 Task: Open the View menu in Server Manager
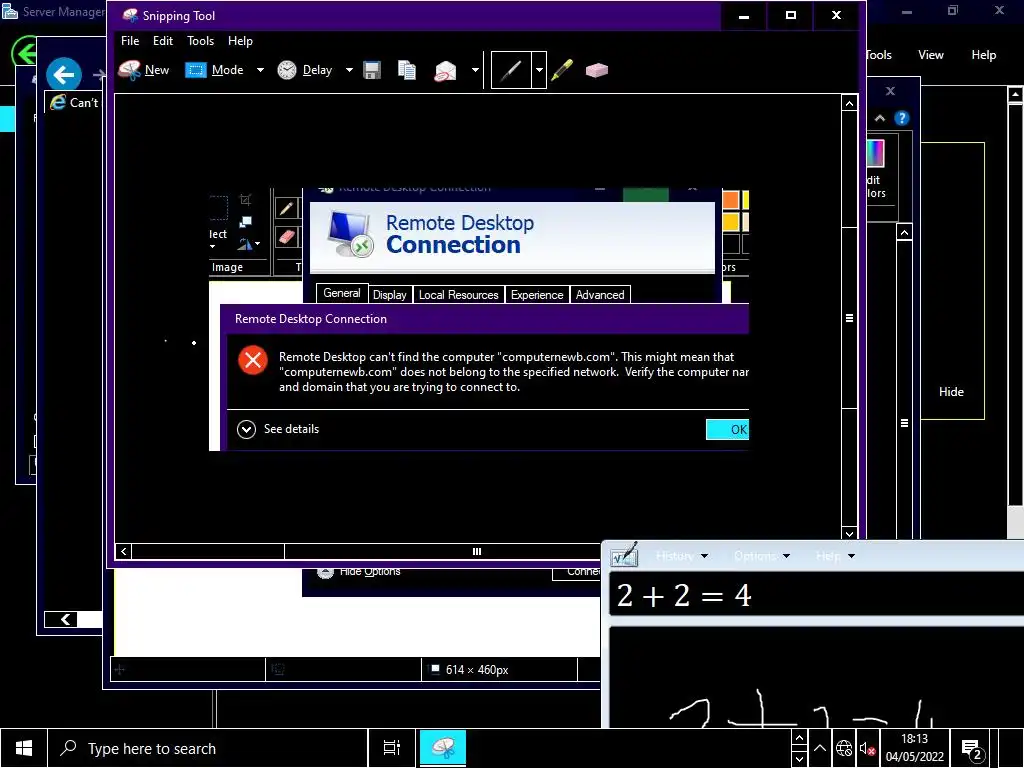[930, 55]
